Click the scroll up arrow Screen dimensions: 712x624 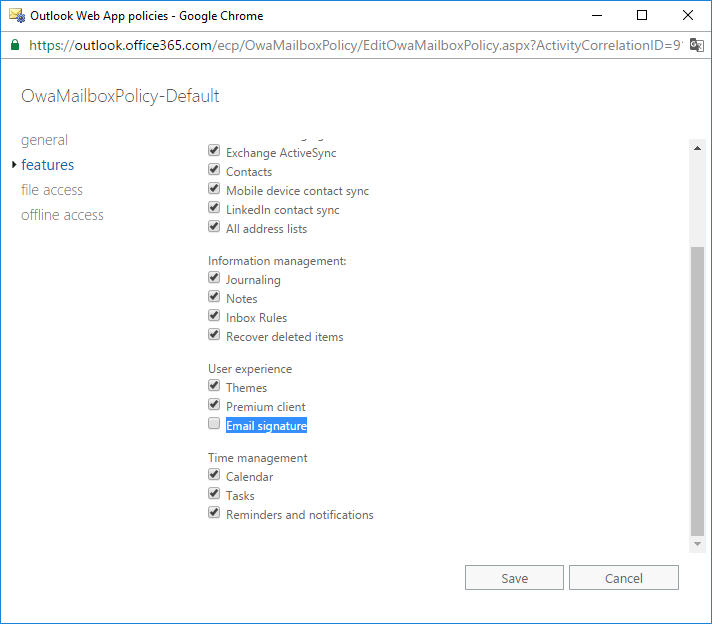click(x=697, y=147)
